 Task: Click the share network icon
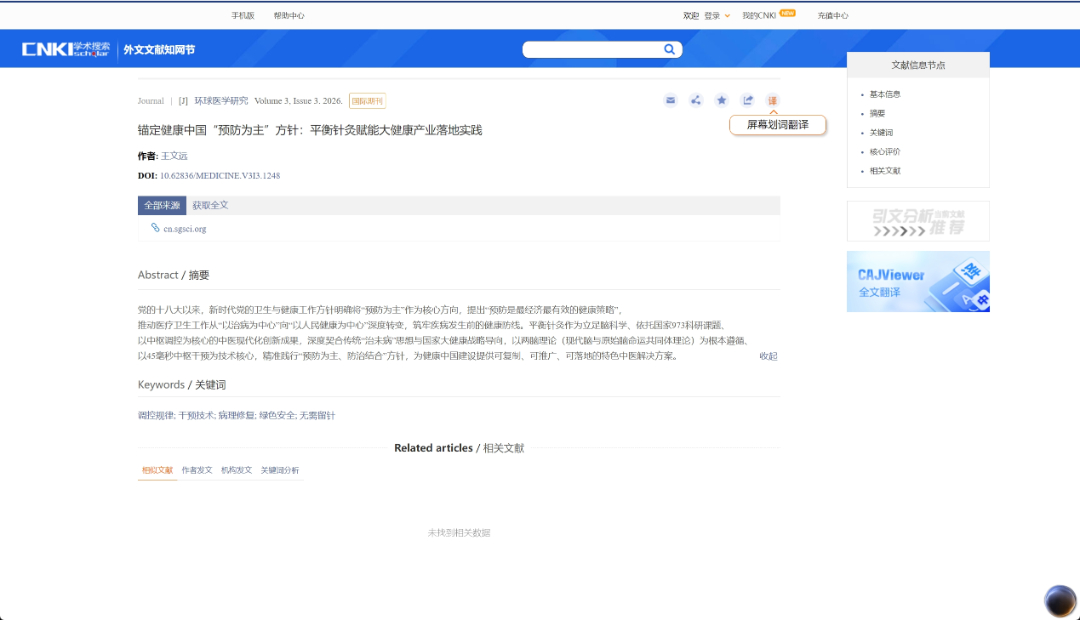(x=696, y=101)
